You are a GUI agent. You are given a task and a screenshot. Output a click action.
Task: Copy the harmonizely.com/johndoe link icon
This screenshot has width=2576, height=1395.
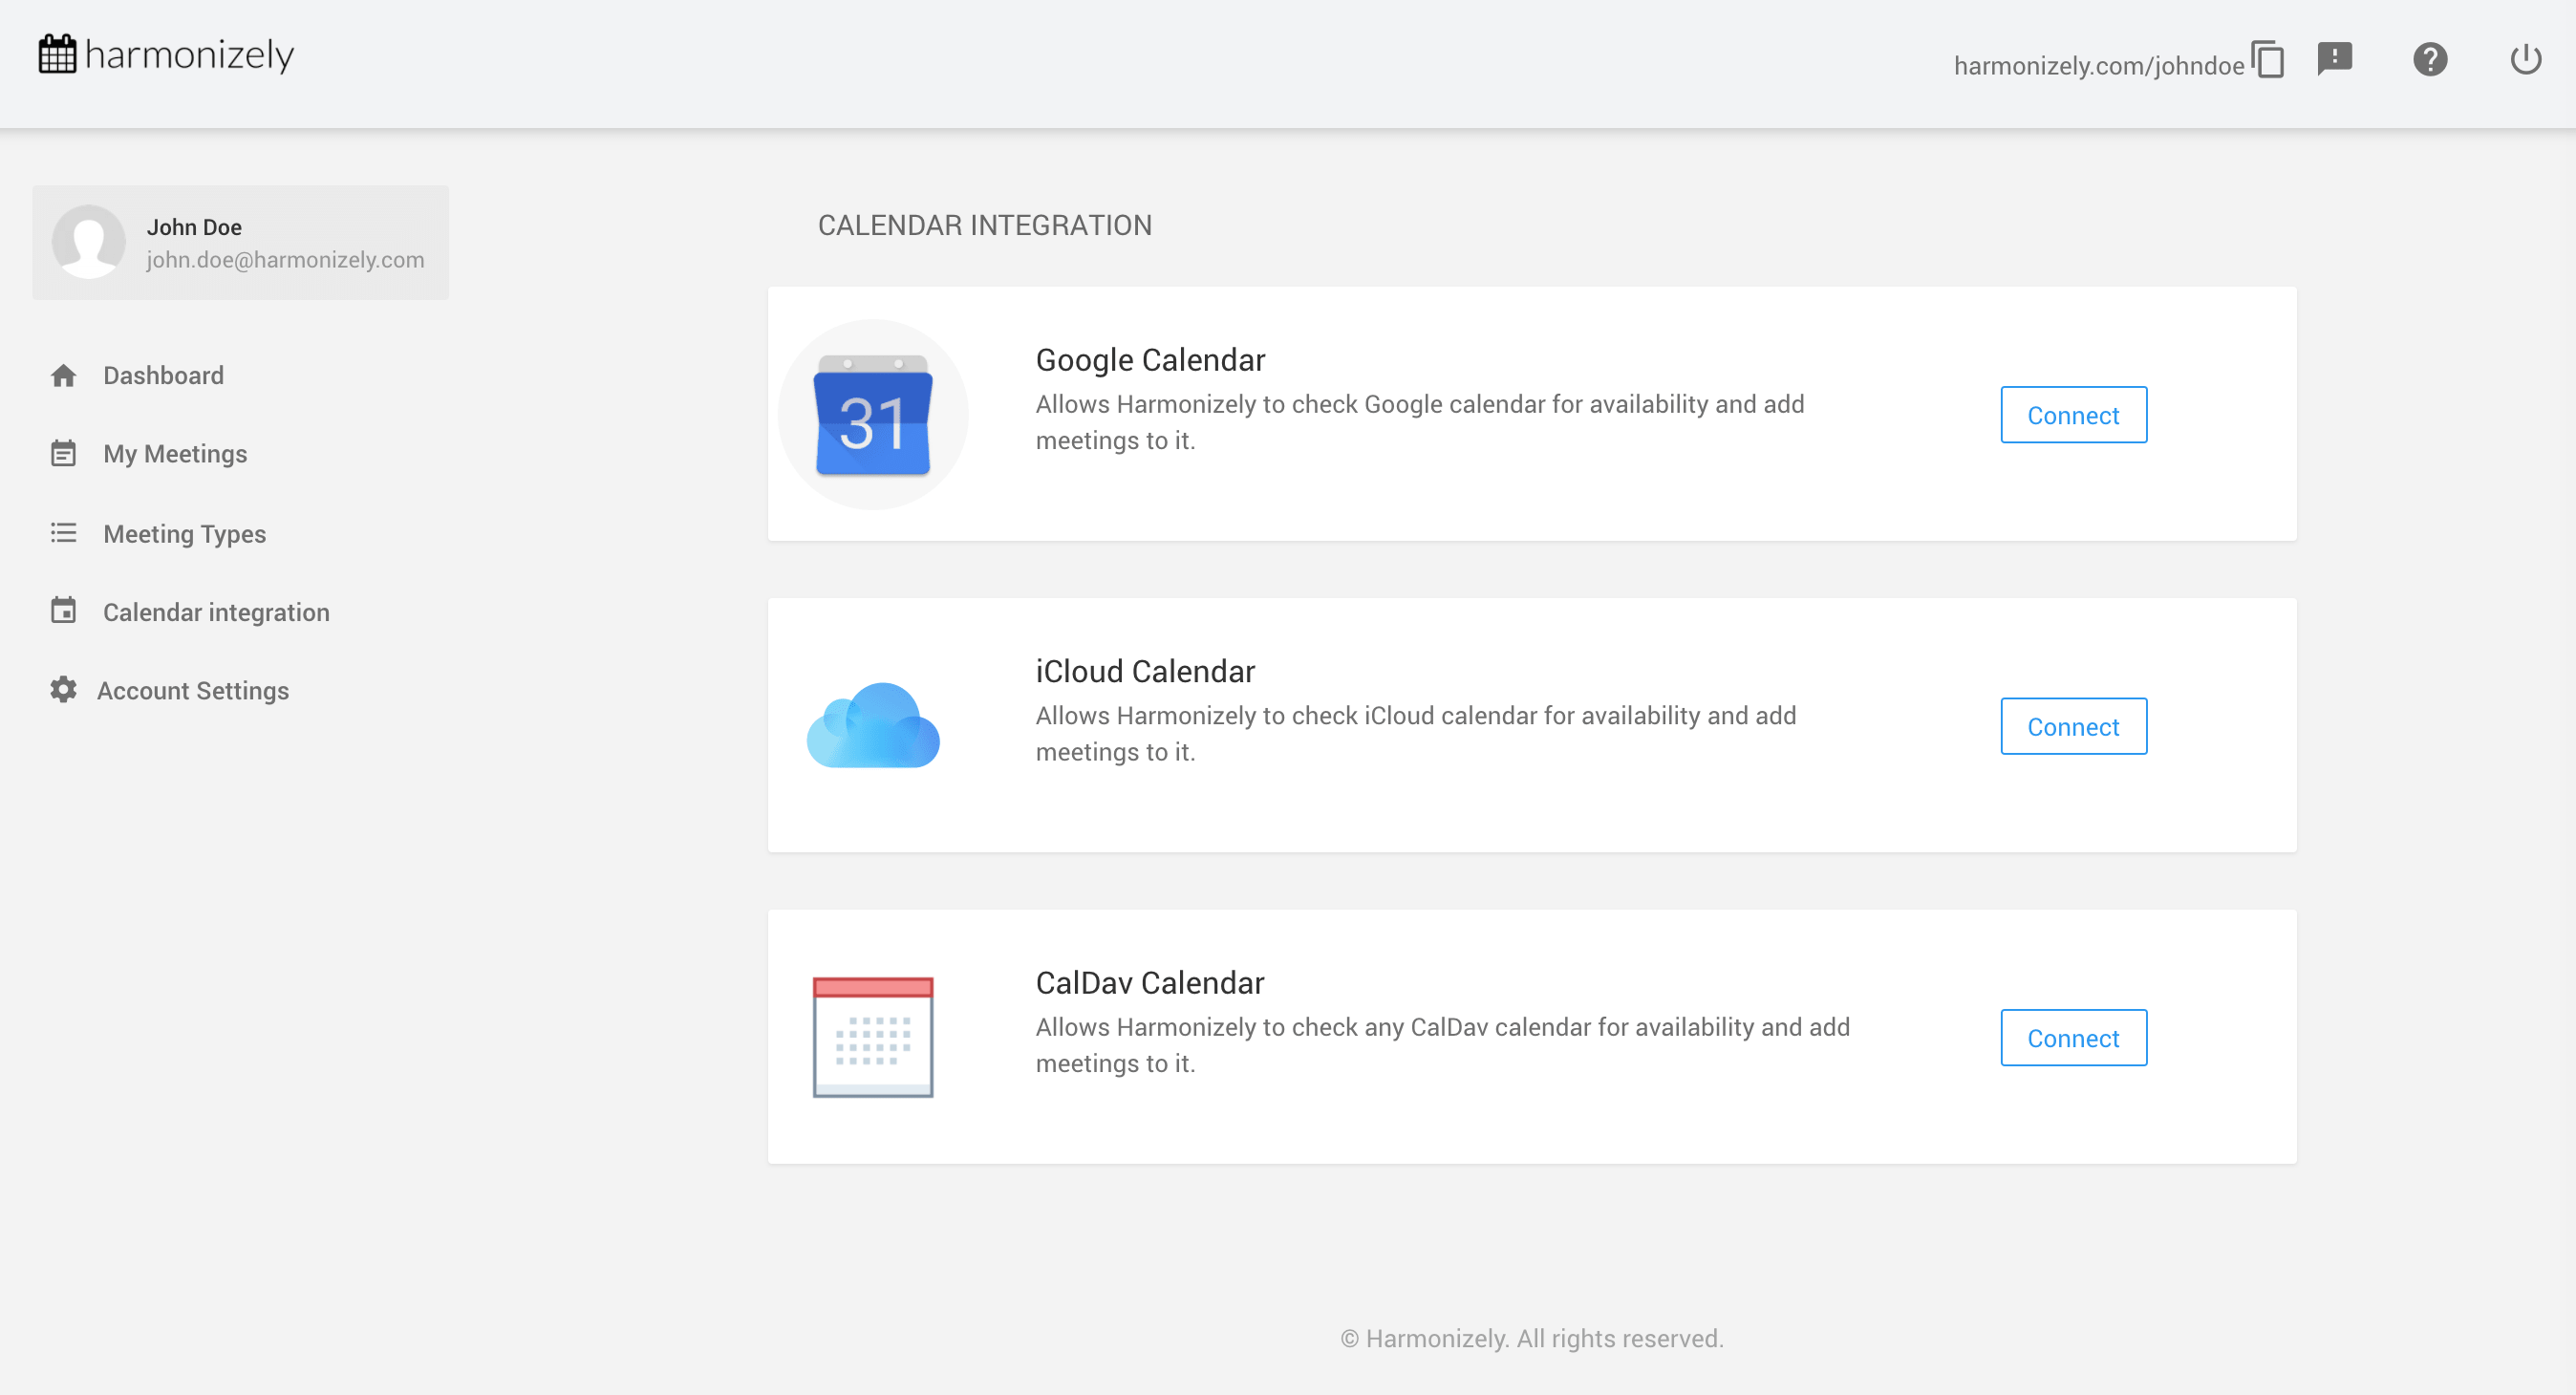[x=2267, y=60]
